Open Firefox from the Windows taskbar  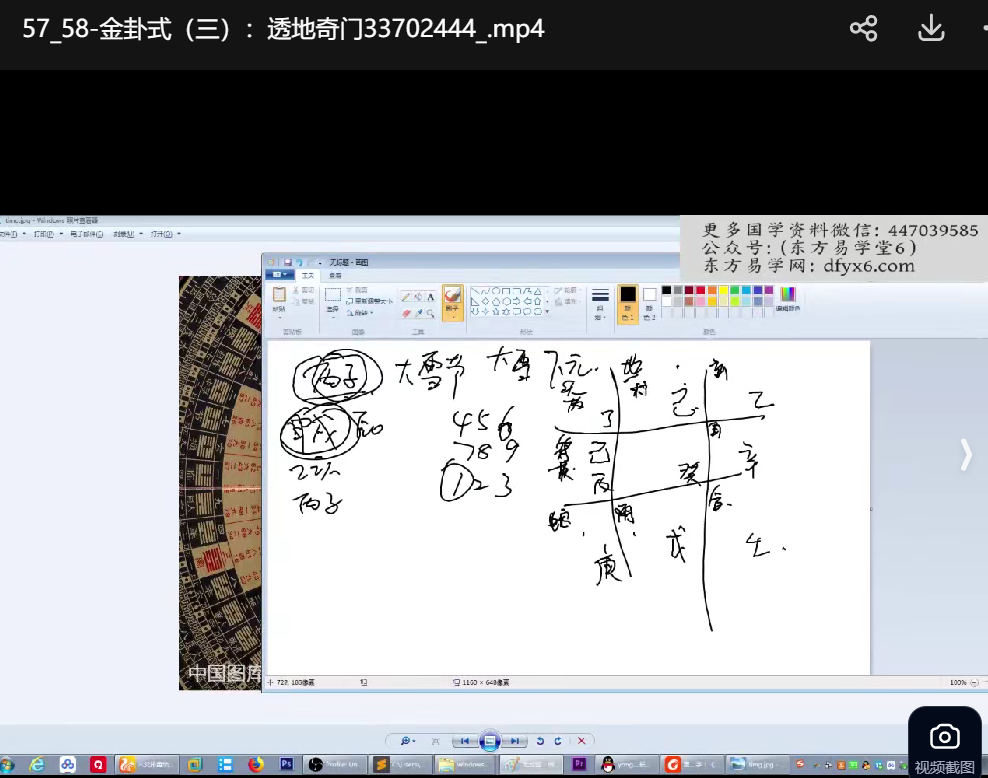255,765
